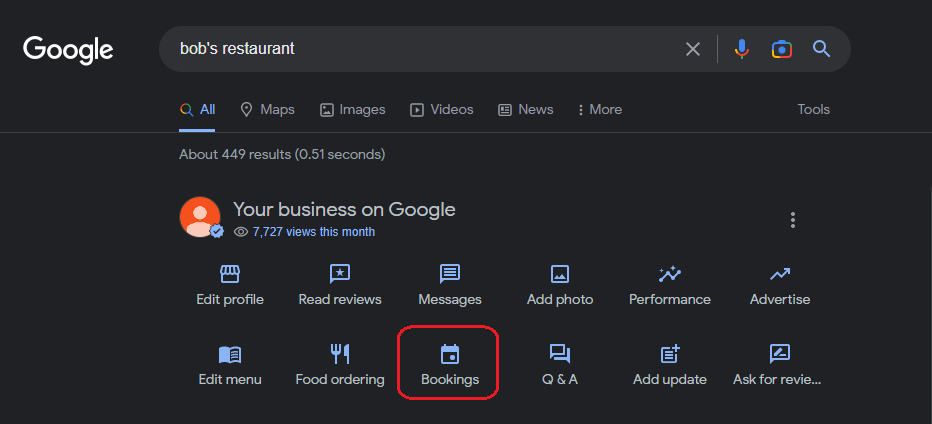The height and width of the screenshot is (424, 932).
Task: Open Food ordering fork icon
Action: click(x=339, y=354)
